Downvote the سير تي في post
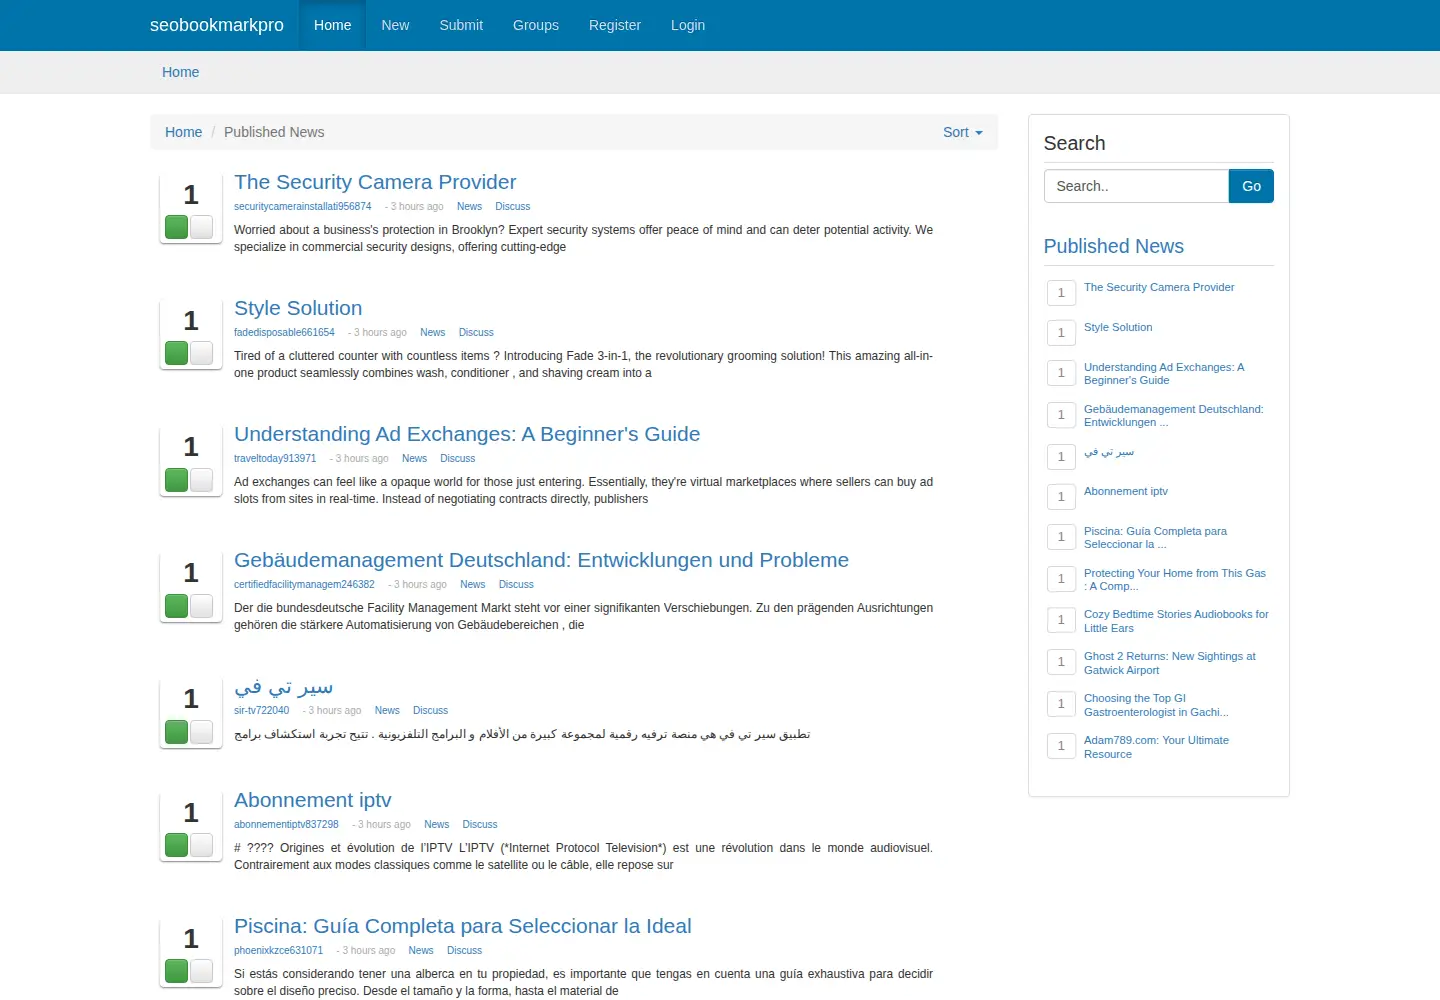This screenshot has height=1000, width=1440. pos(201,731)
